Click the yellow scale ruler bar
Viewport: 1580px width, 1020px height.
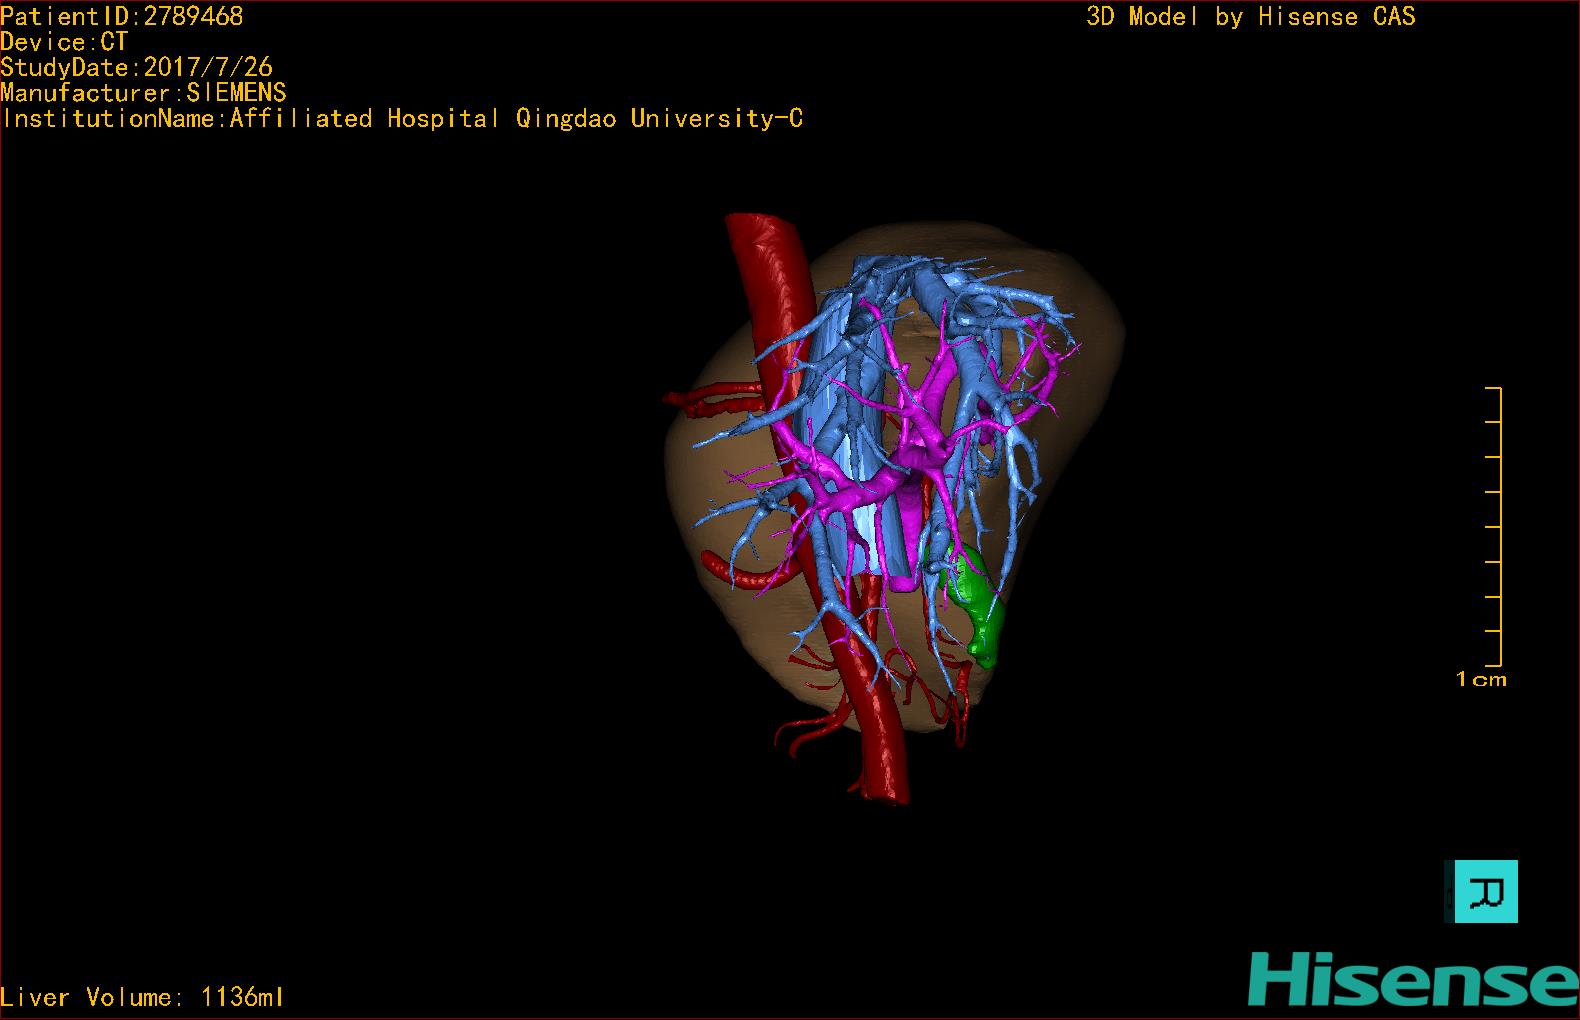(1494, 526)
